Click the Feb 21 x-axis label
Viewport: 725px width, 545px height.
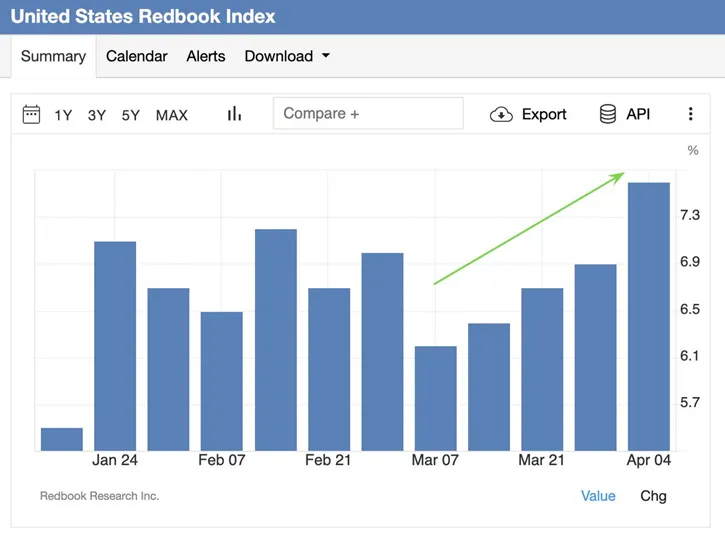tap(328, 460)
